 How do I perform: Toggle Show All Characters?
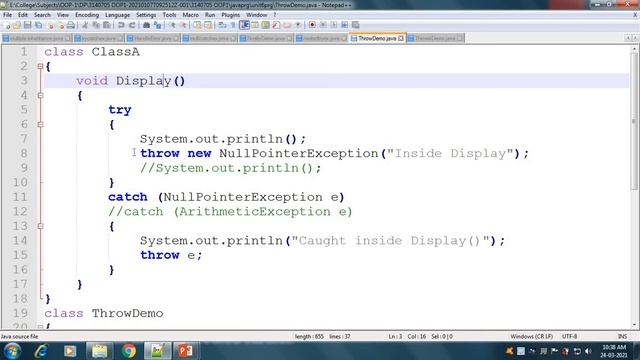pos(233,25)
